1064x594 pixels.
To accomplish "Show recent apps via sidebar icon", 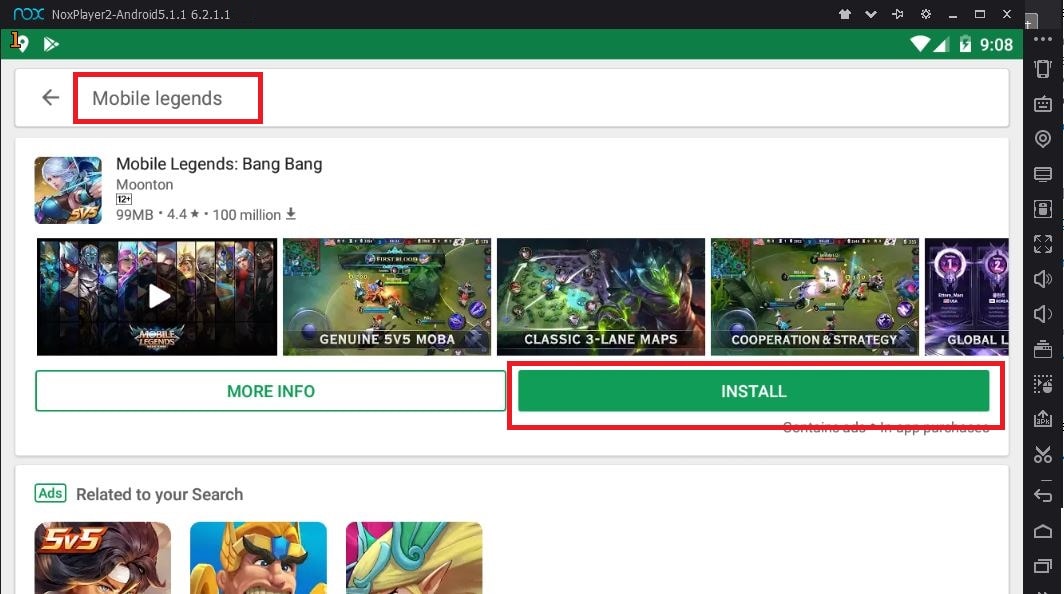I will pos(1043,565).
